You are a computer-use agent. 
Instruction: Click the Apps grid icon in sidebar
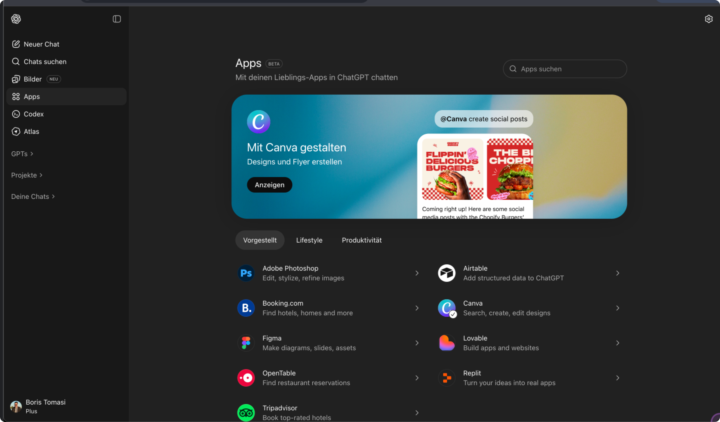(x=16, y=96)
